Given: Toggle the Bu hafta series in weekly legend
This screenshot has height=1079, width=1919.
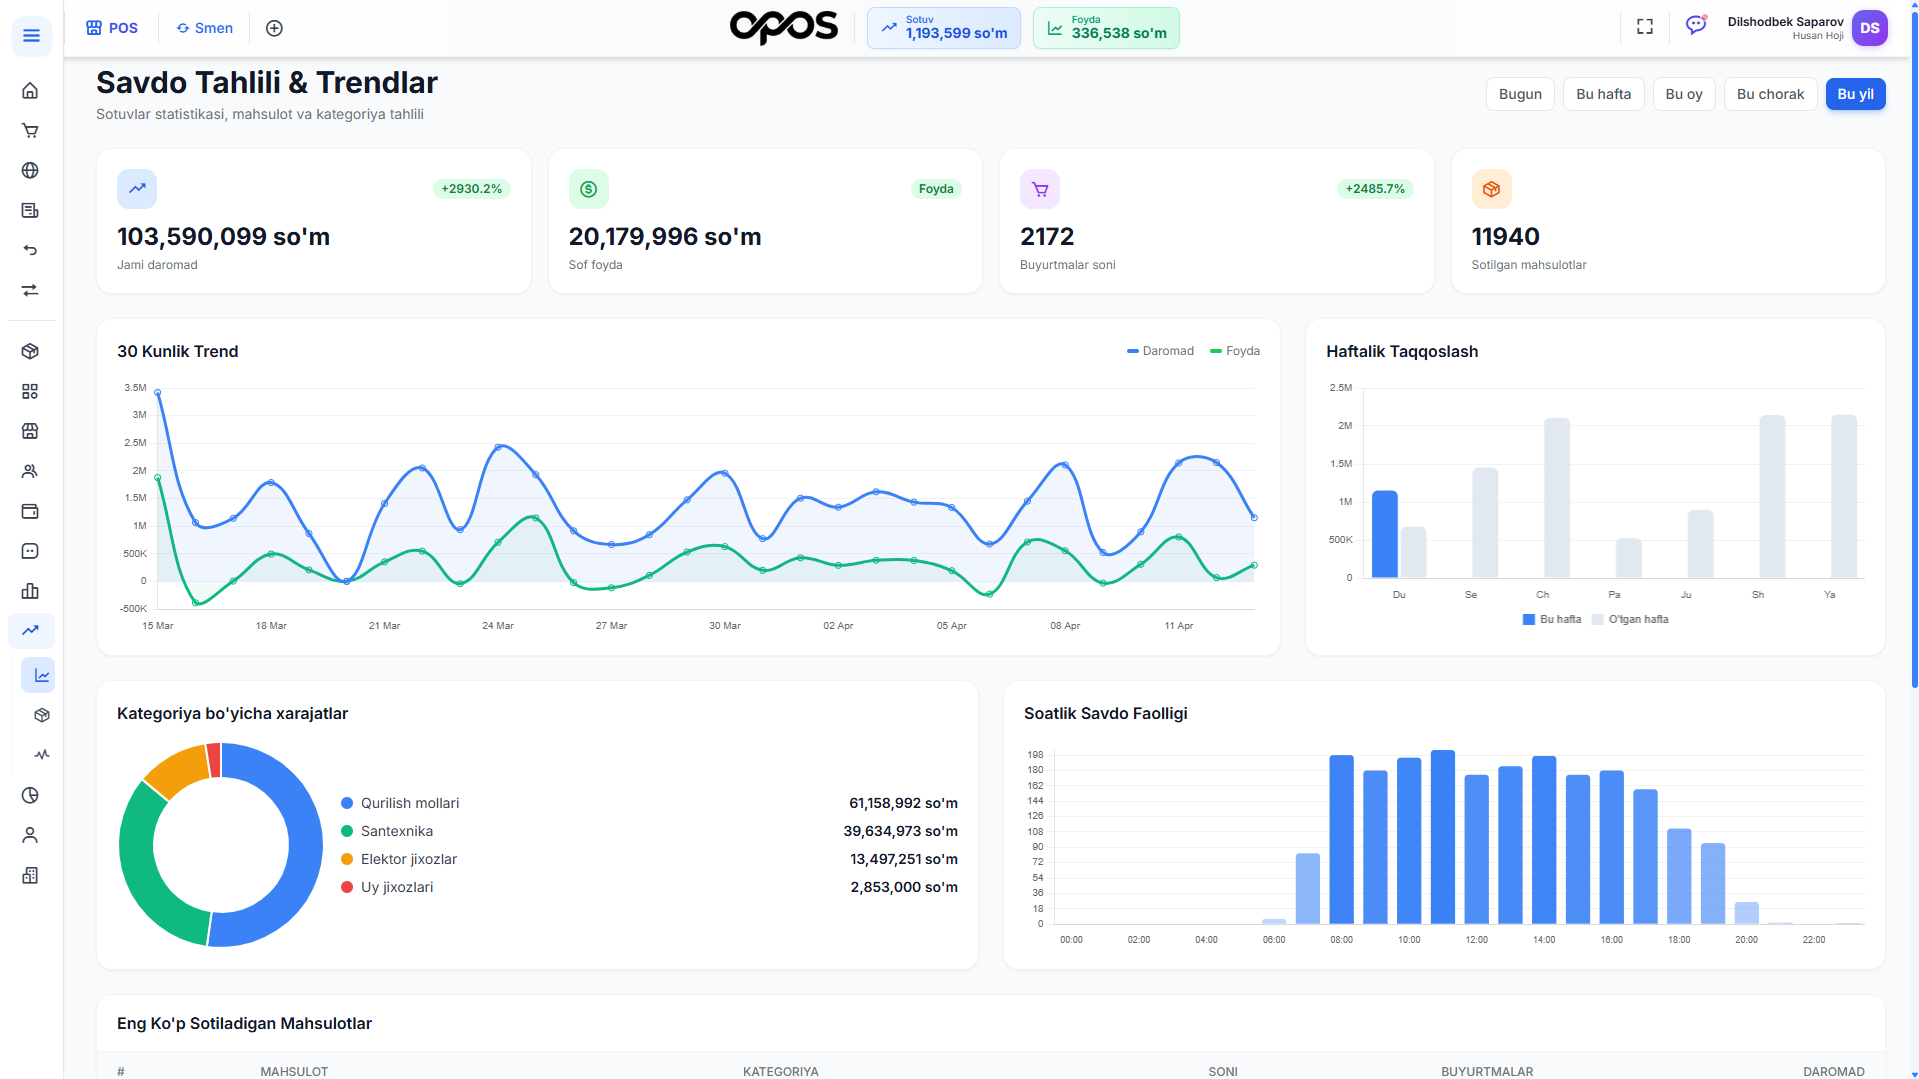Looking at the screenshot, I should (x=1551, y=620).
